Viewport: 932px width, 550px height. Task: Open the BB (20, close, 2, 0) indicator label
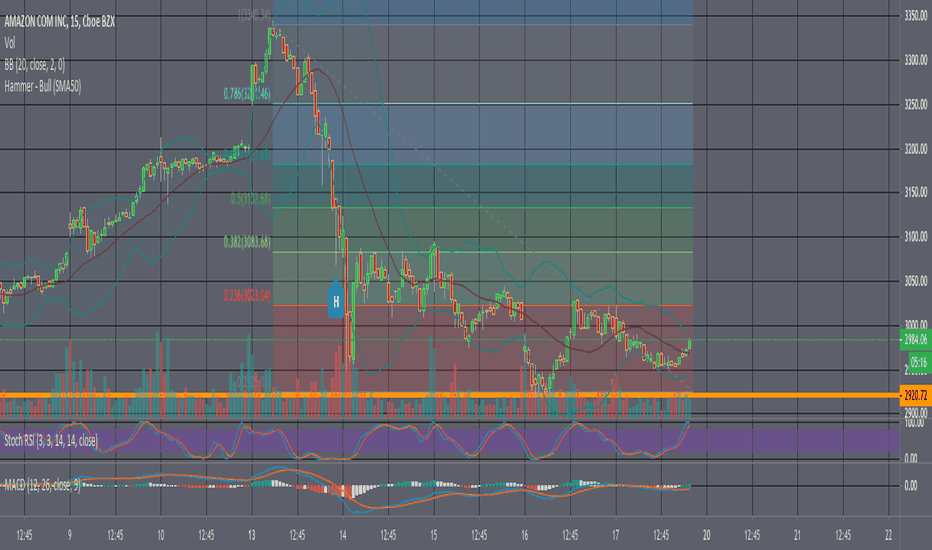(34, 65)
